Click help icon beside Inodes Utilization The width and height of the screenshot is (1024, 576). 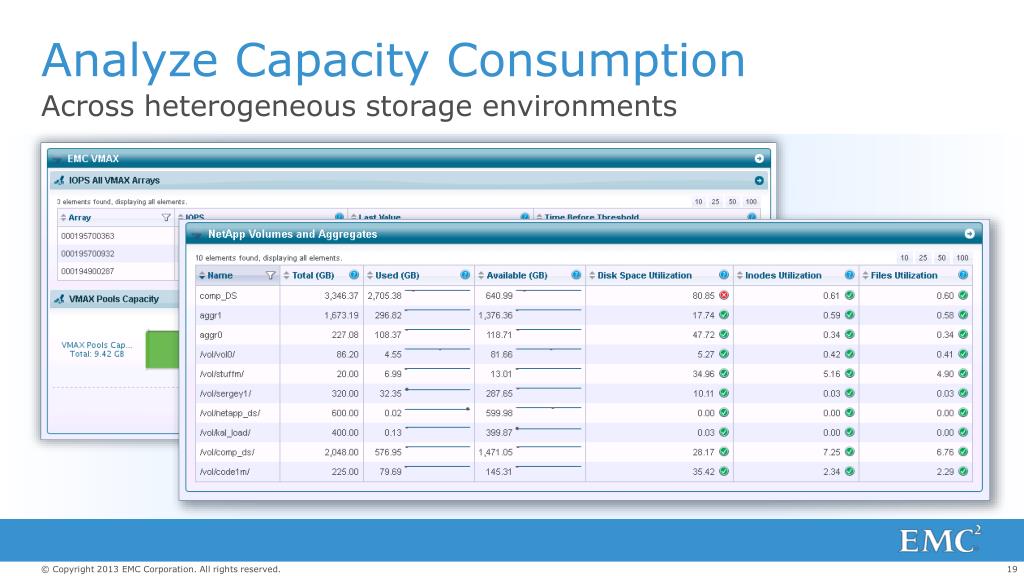point(849,276)
